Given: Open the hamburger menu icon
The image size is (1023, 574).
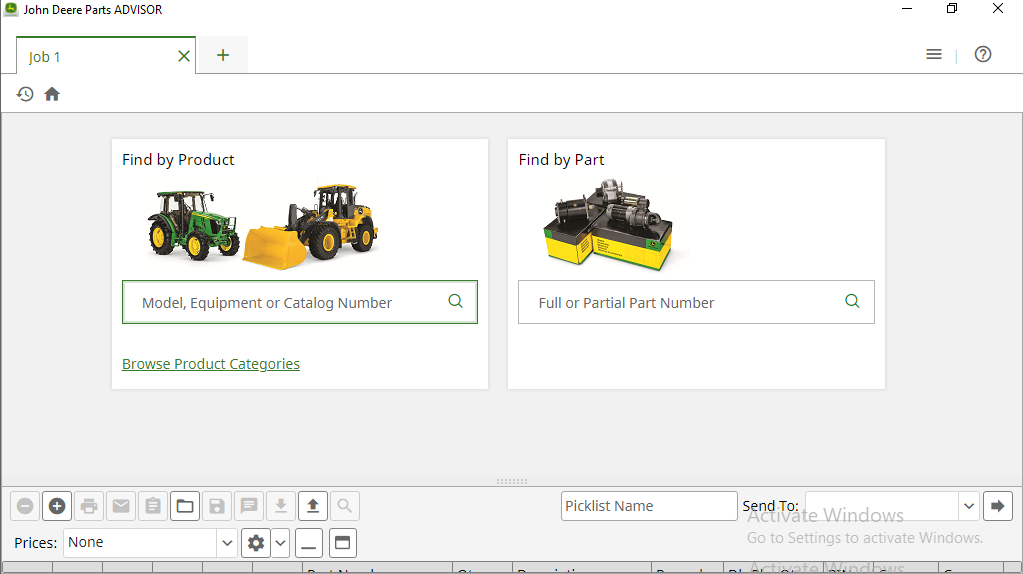Looking at the screenshot, I should coord(934,55).
